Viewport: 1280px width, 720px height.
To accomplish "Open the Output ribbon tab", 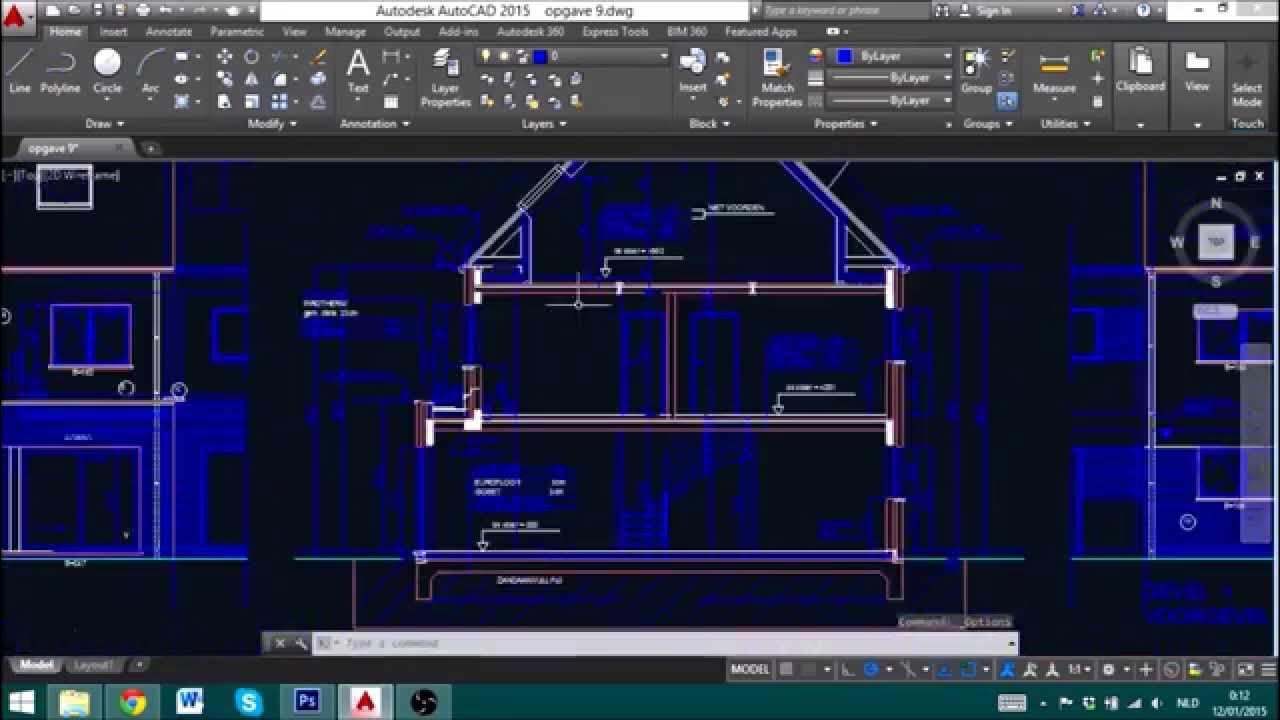I will (x=402, y=32).
